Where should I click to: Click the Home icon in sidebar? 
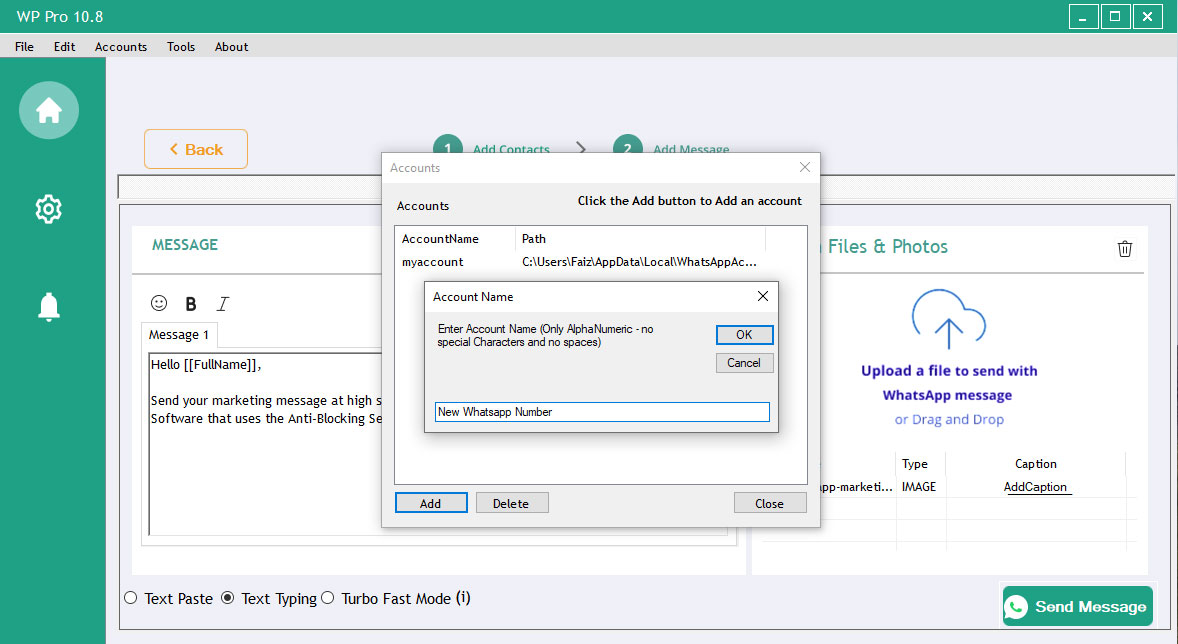(49, 110)
